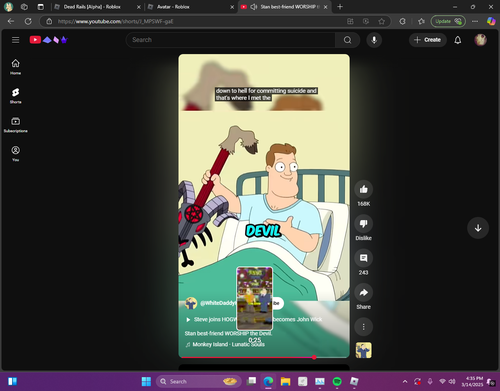Open the YouTube account avatar menu
500x391 pixels.
click(x=480, y=40)
